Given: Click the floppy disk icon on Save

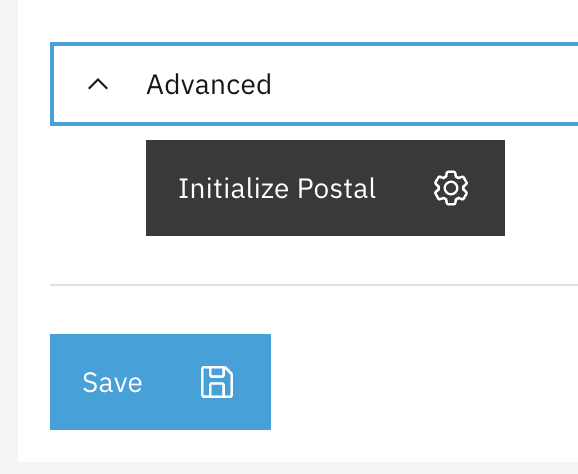Looking at the screenshot, I should 217,382.
